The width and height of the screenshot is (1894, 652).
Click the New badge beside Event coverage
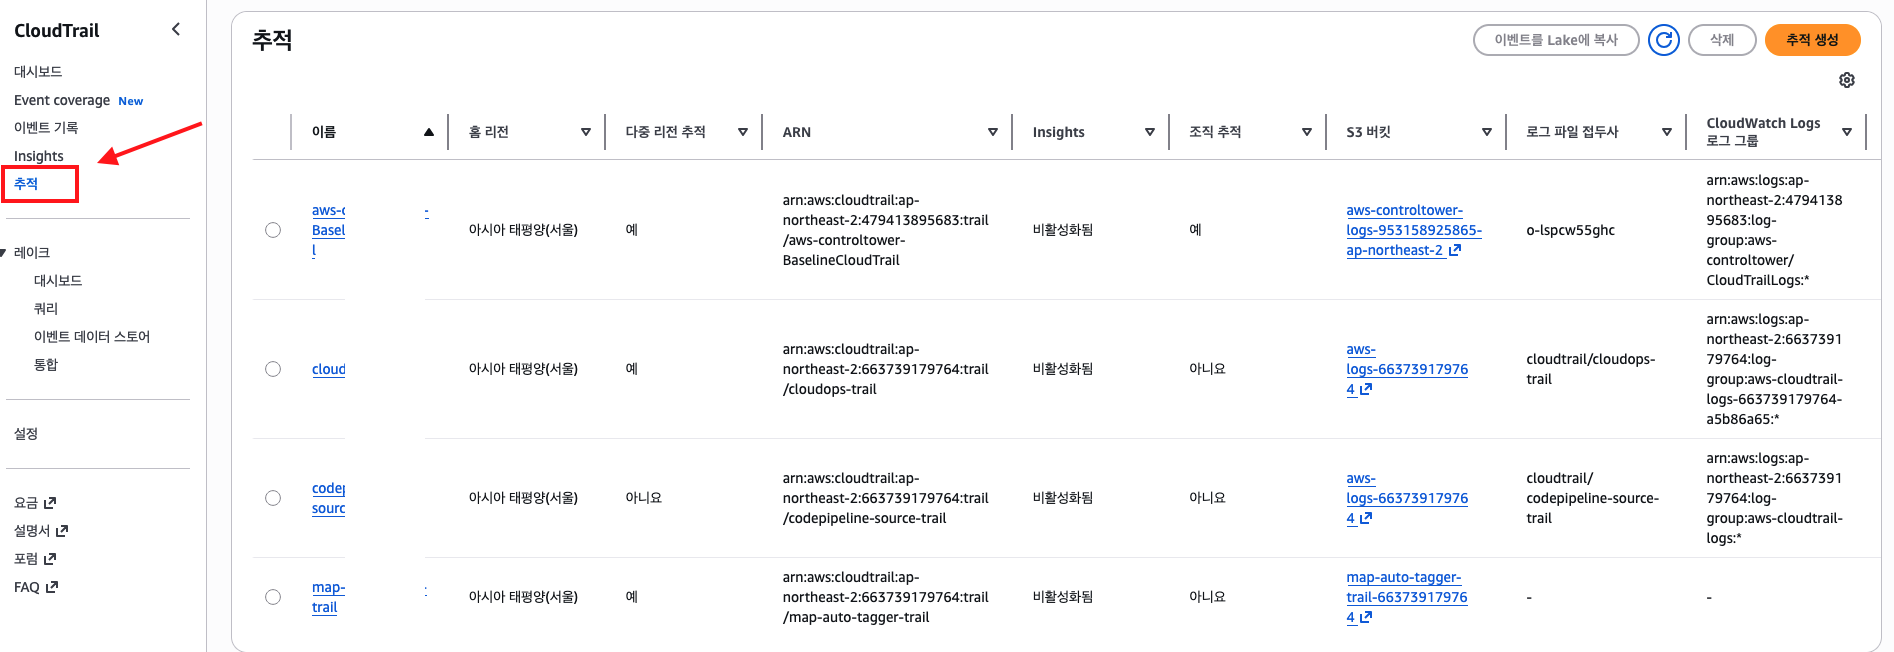coord(131,101)
